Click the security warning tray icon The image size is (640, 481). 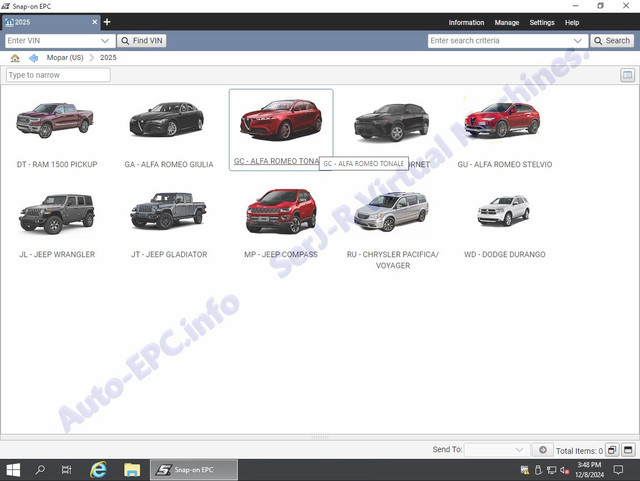525,470
